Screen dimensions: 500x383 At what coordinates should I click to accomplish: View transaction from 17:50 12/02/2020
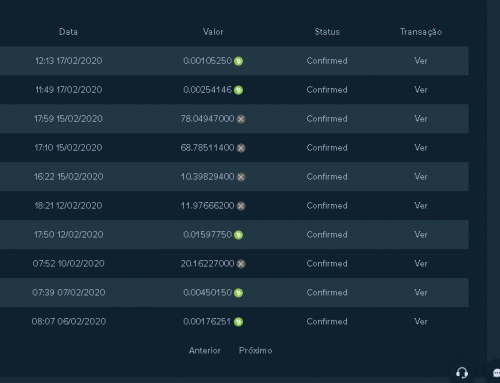coord(421,235)
